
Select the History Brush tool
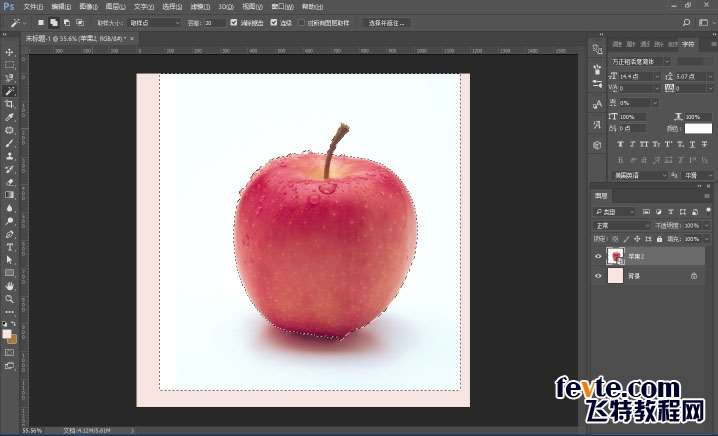point(9,169)
